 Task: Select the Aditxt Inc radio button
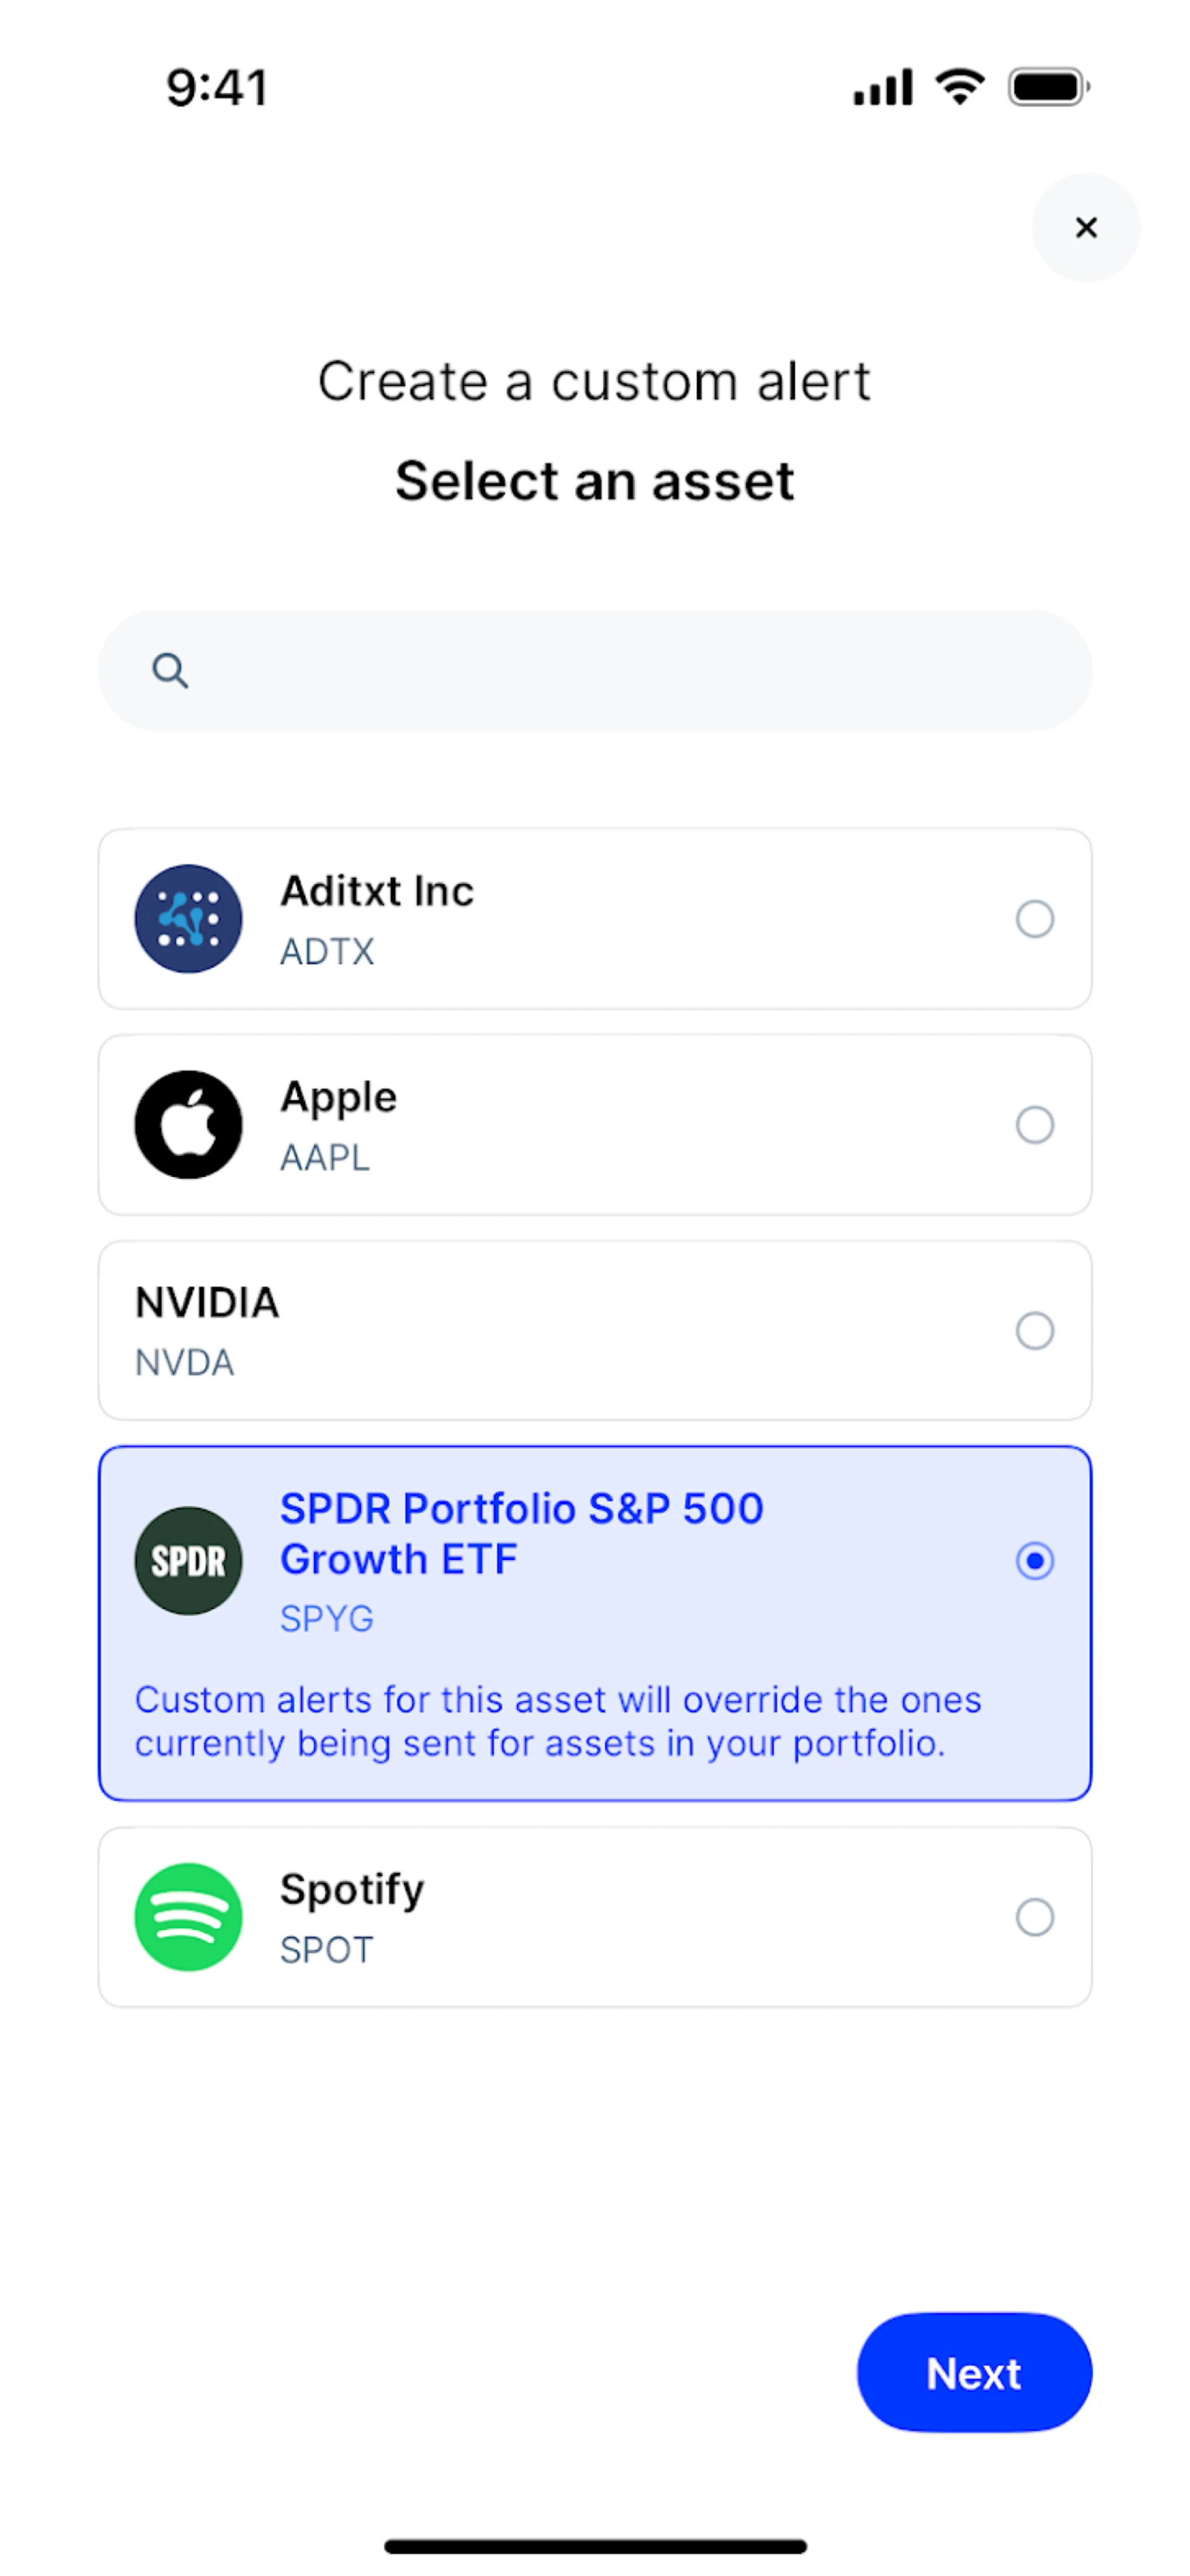(1034, 918)
